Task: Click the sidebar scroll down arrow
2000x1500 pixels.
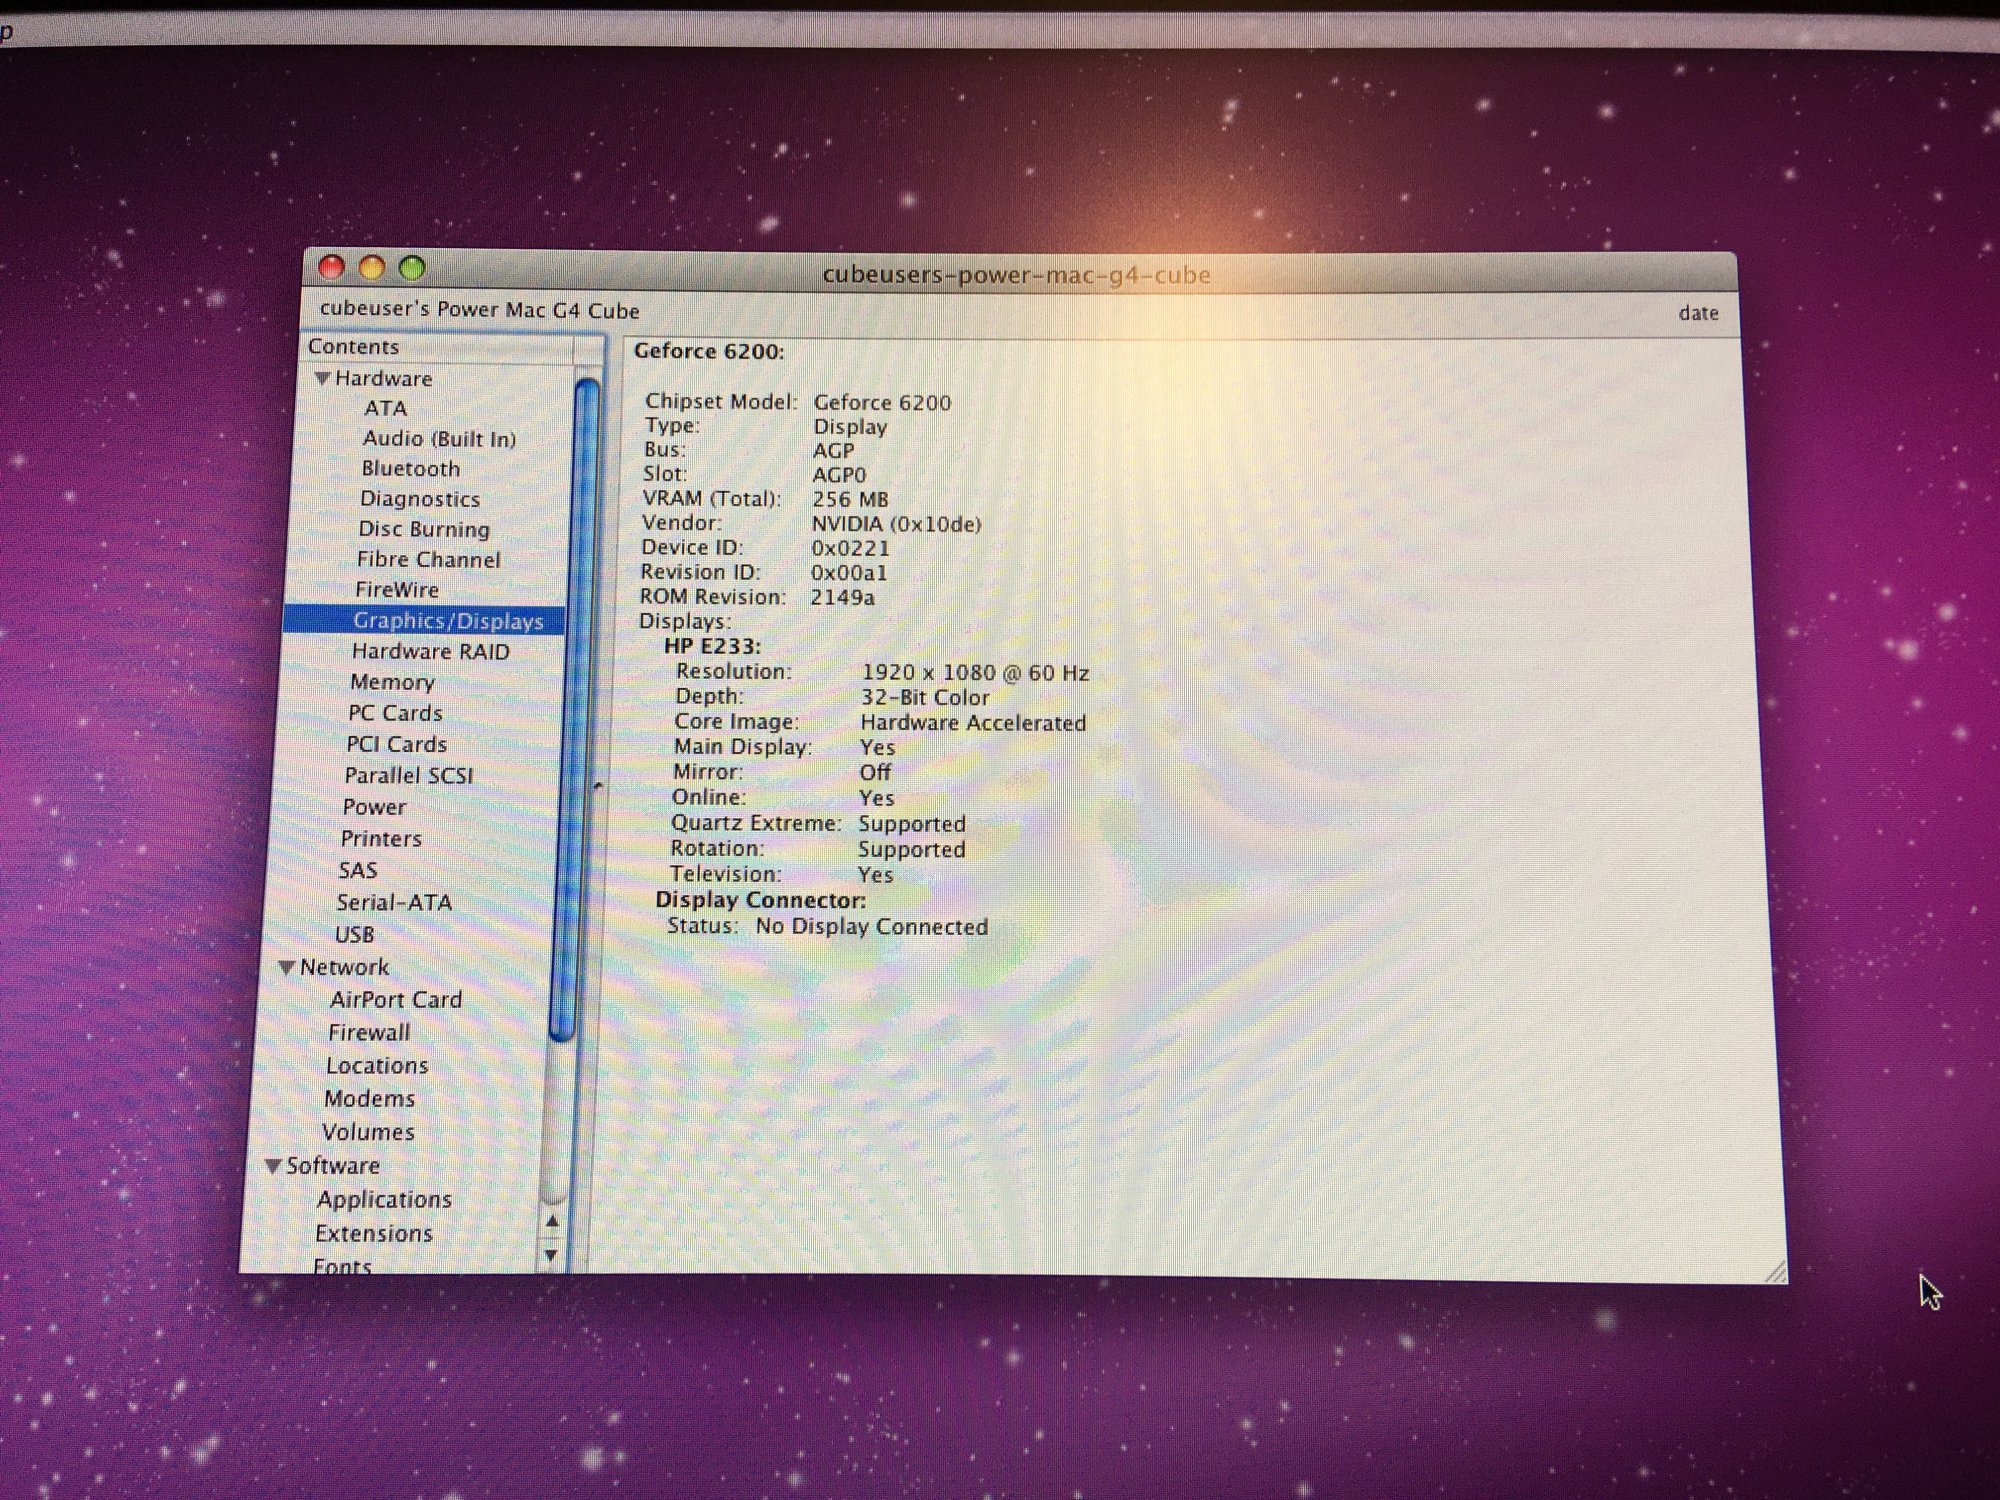Action: [550, 1254]
